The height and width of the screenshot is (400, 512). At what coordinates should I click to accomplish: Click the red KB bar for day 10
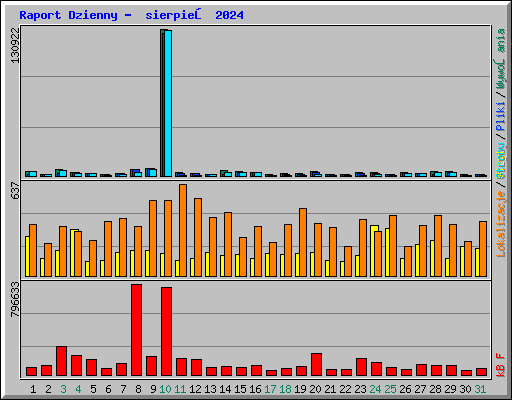click(166, 331)
